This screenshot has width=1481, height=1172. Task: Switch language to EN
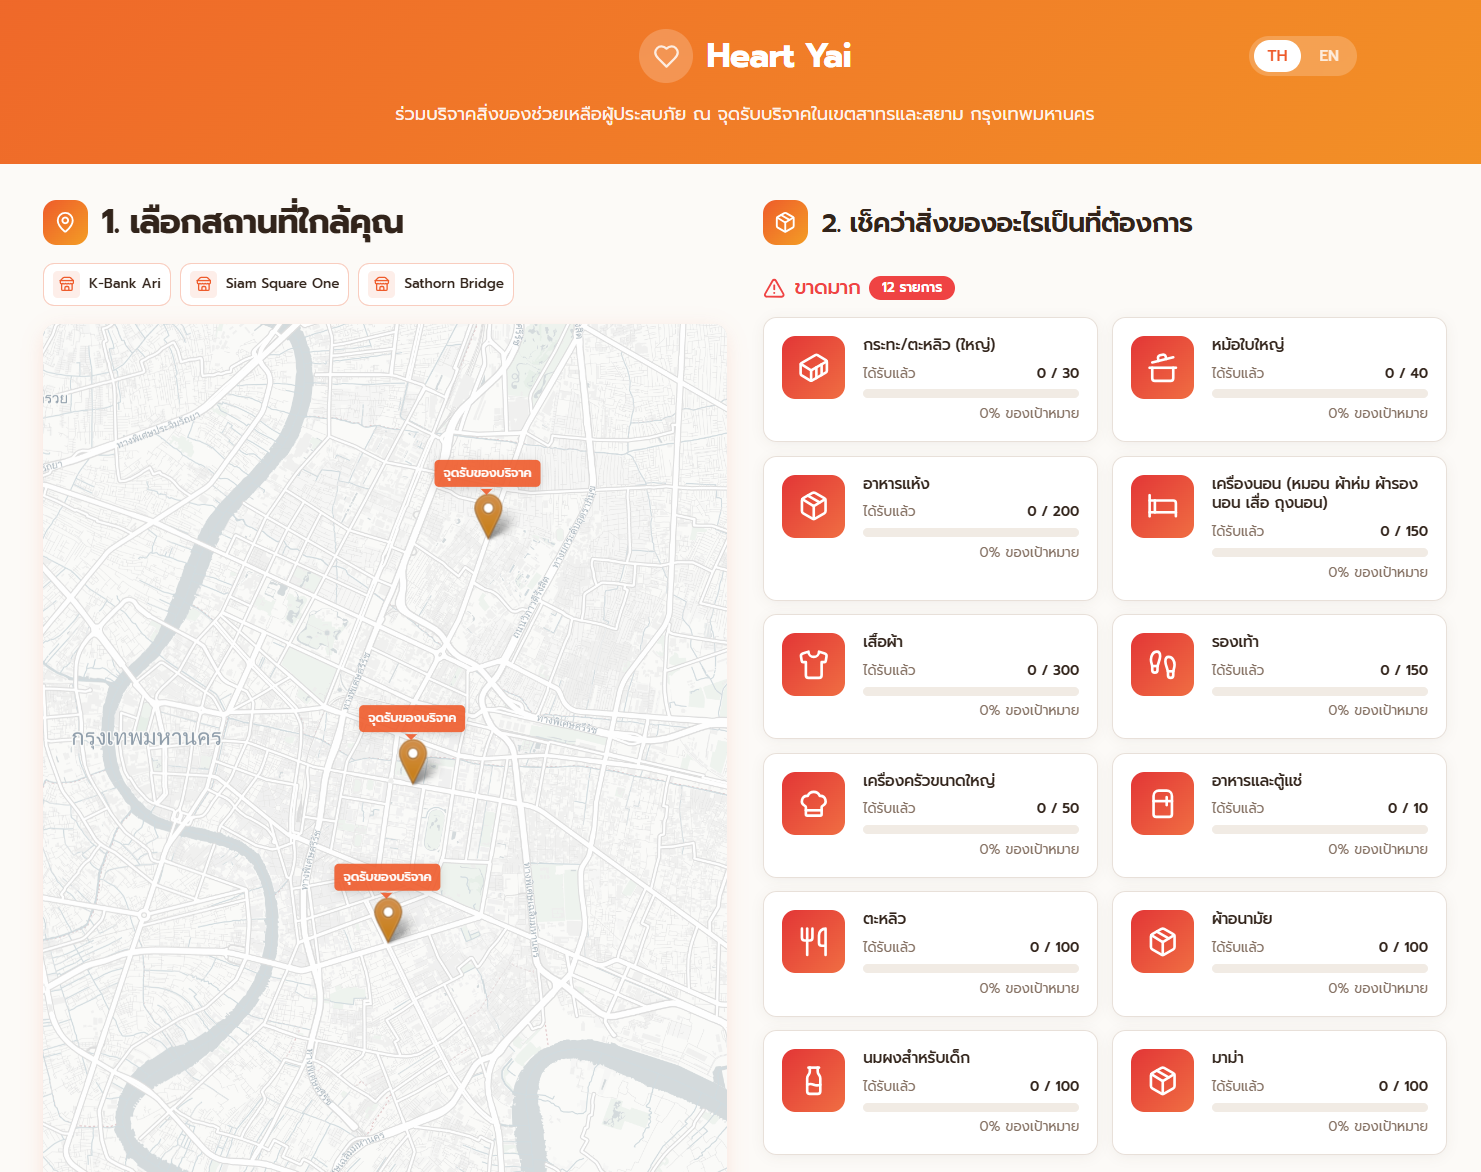1328,56
